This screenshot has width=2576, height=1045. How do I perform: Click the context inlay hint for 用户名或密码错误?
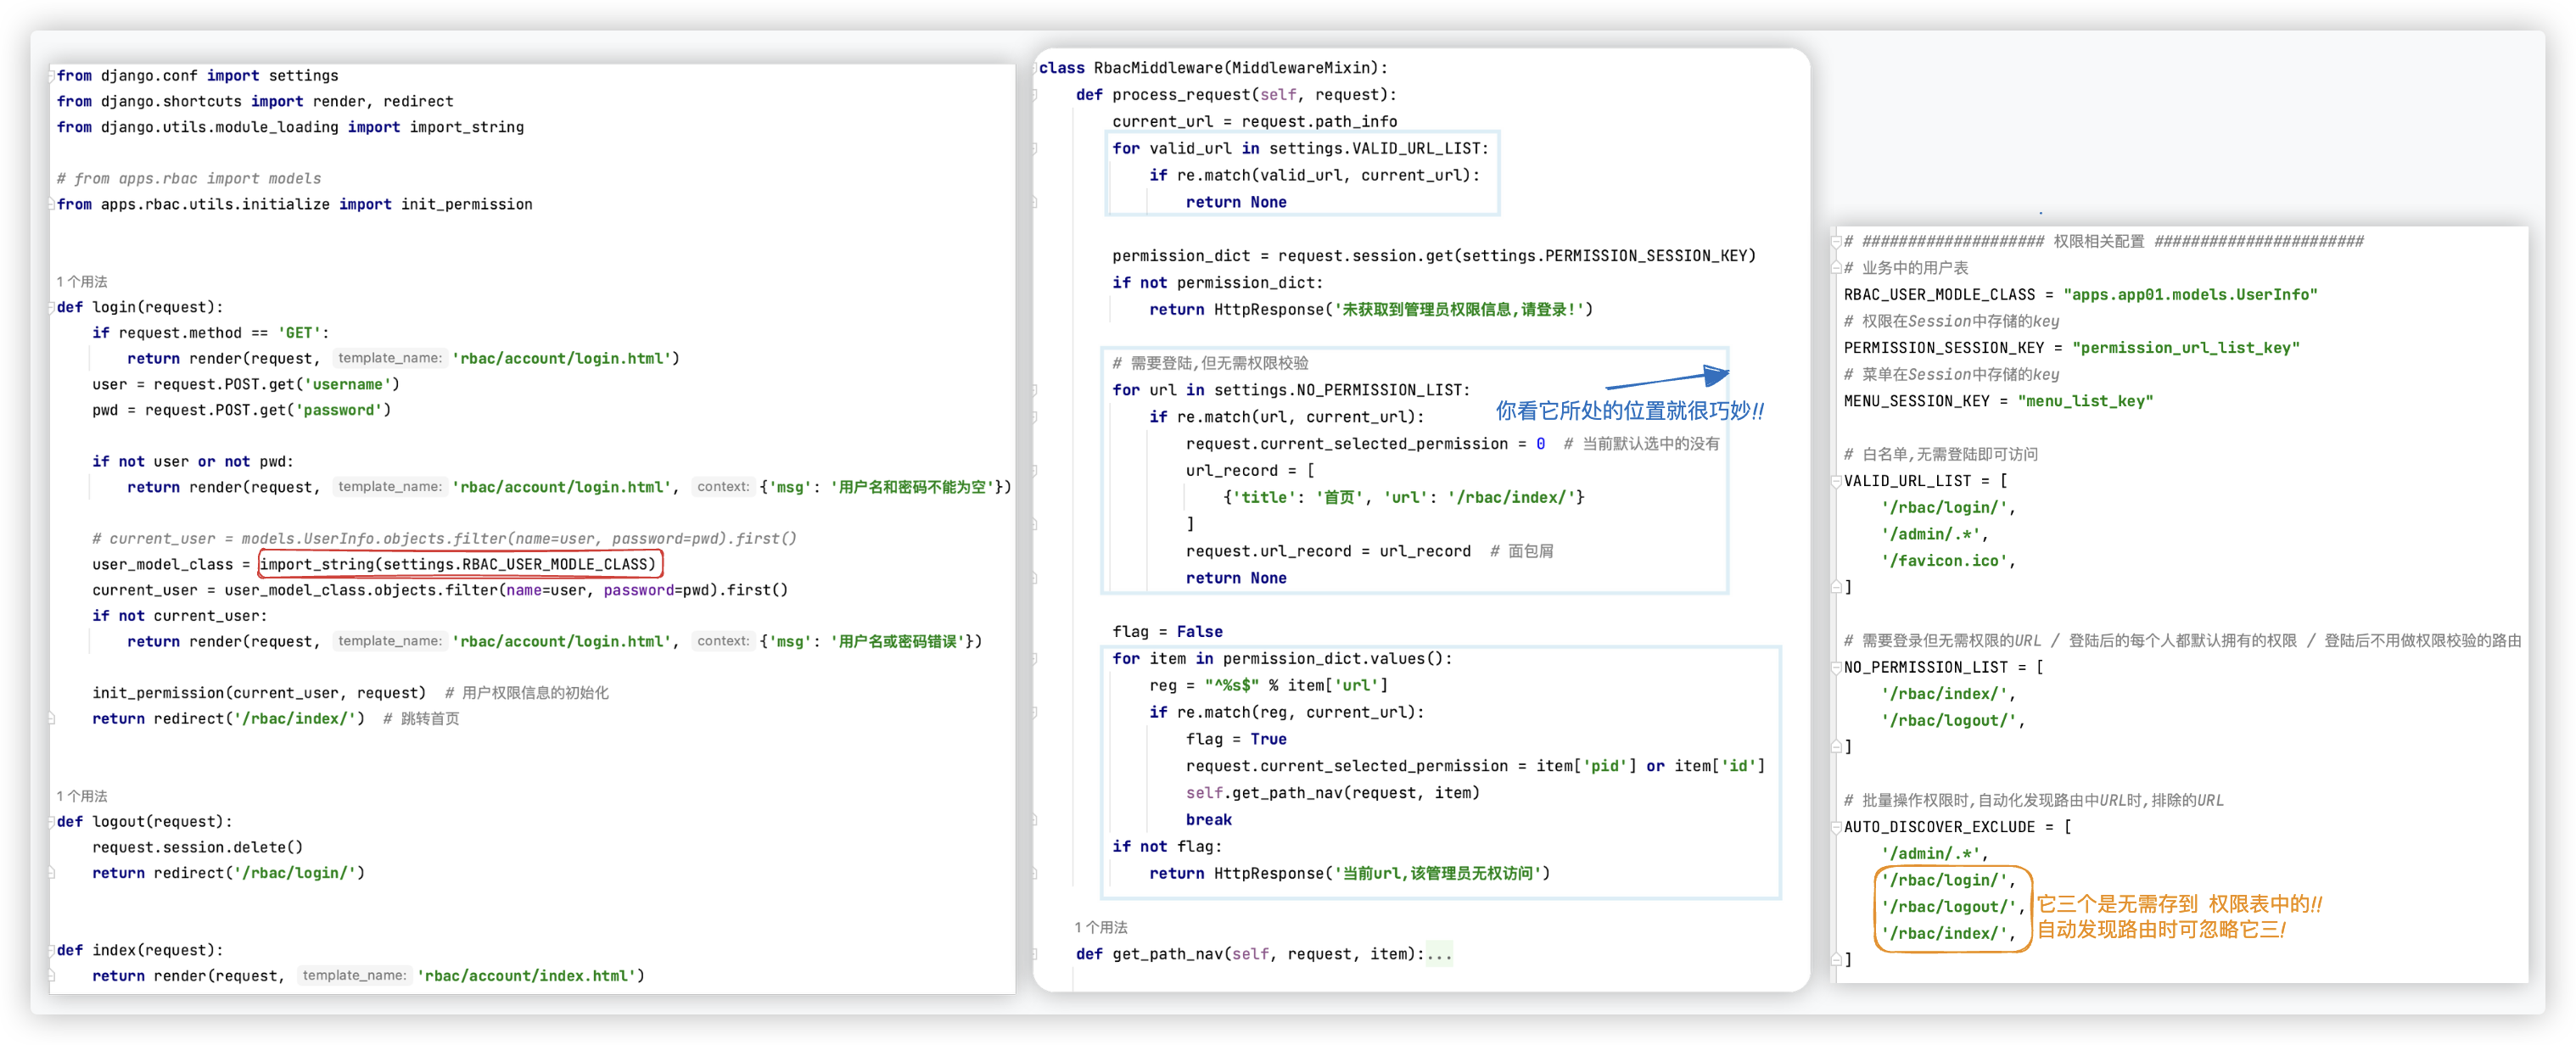coord(723,641)
